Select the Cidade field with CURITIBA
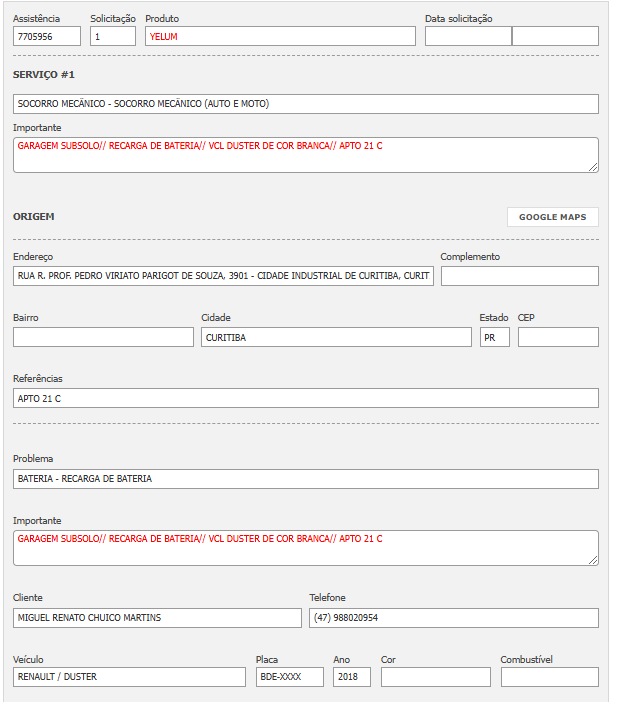The height and width of the screenshot is (702, 643). (336, 337)
